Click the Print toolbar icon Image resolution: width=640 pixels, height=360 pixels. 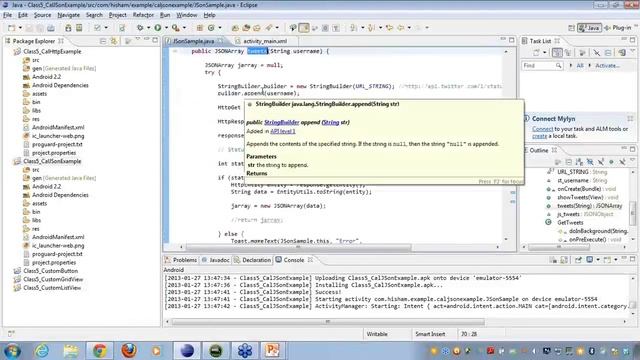[51, 28]
